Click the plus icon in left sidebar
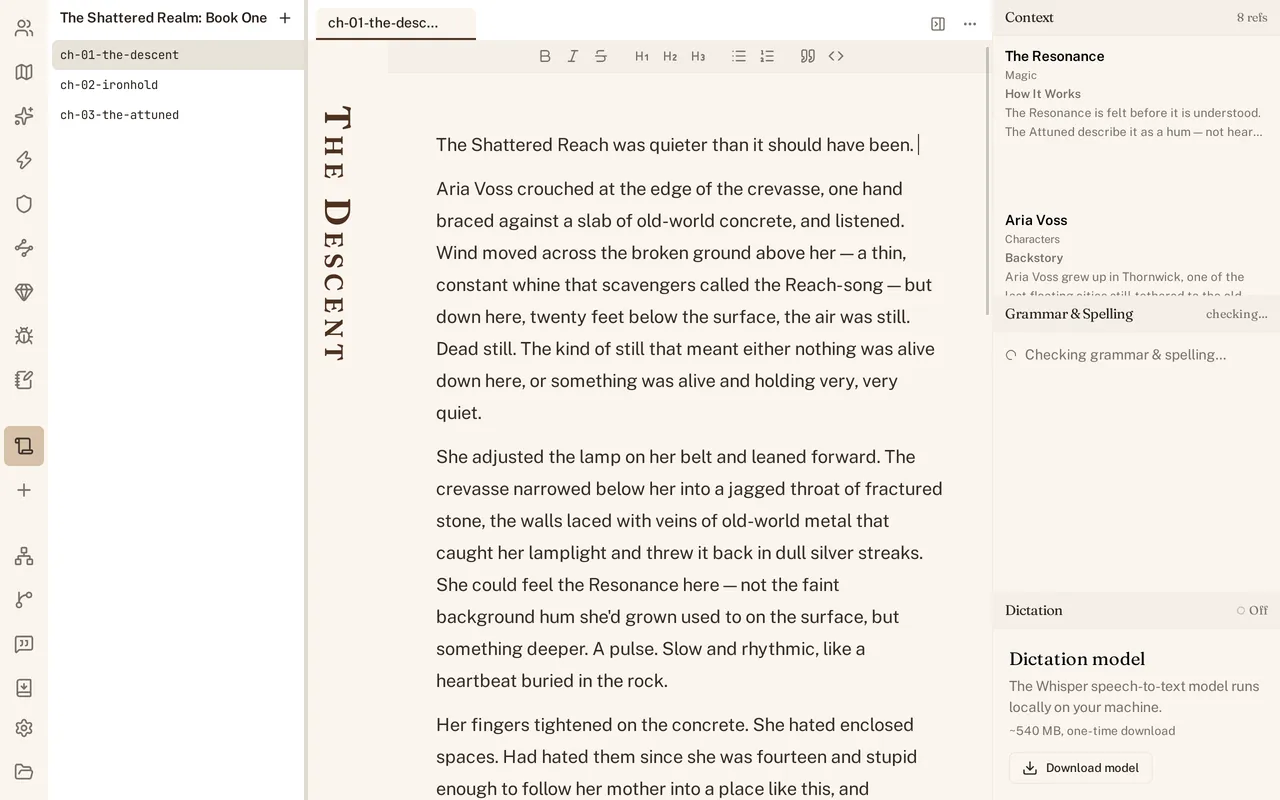Screen dimensions: 1280x800 pyautogui.click(x=24, y=490)
